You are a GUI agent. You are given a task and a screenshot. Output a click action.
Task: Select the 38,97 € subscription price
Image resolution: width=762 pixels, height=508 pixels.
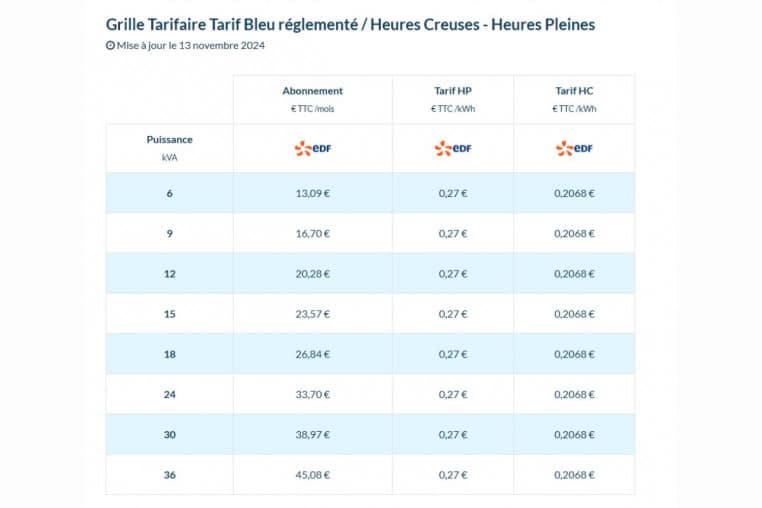(x=312, y=434)
